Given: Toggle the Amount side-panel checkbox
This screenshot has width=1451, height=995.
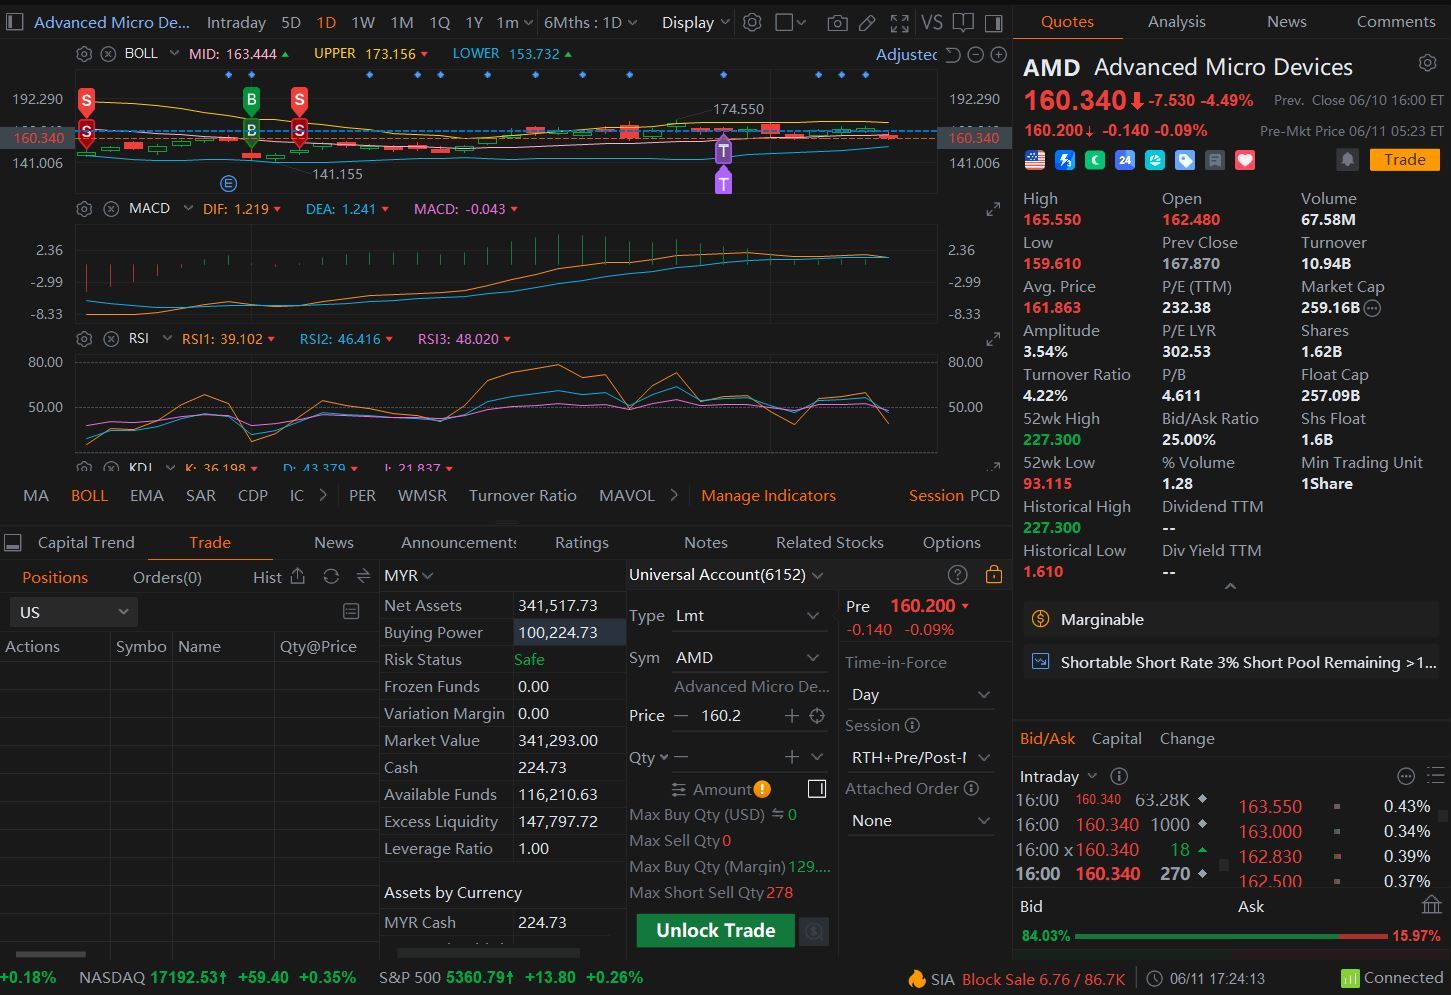Looking at the screenshot, I should [x=817, y=789].
